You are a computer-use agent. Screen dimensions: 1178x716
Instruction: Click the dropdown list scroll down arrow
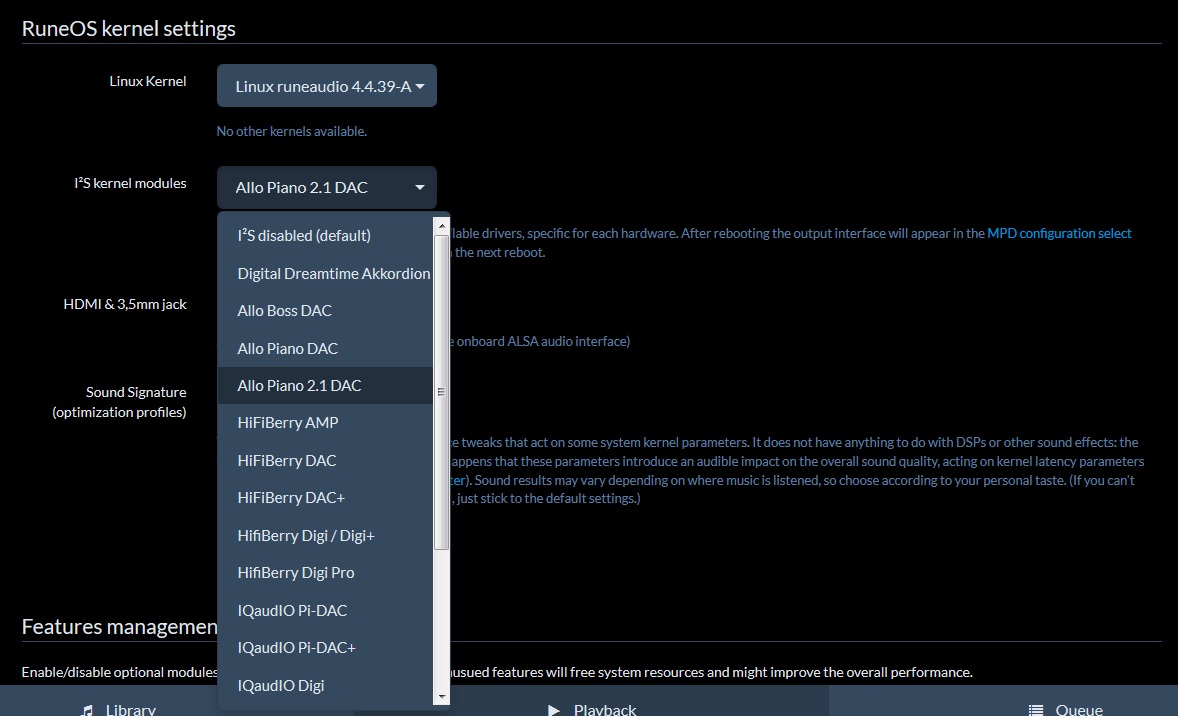pyautogui.click(x=441, y=696)
